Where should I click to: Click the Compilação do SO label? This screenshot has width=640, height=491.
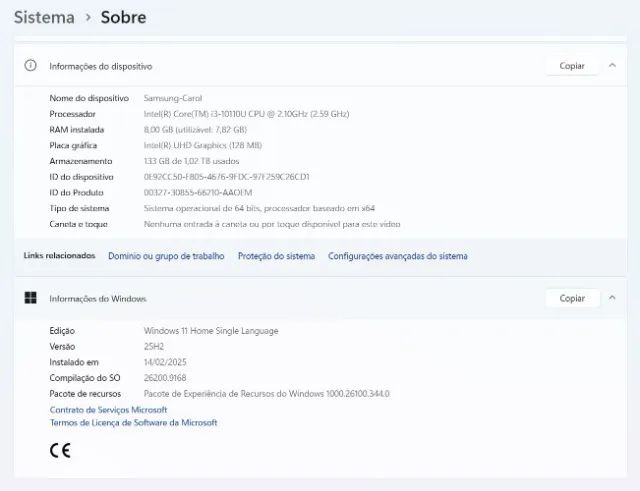coord(85,378)
